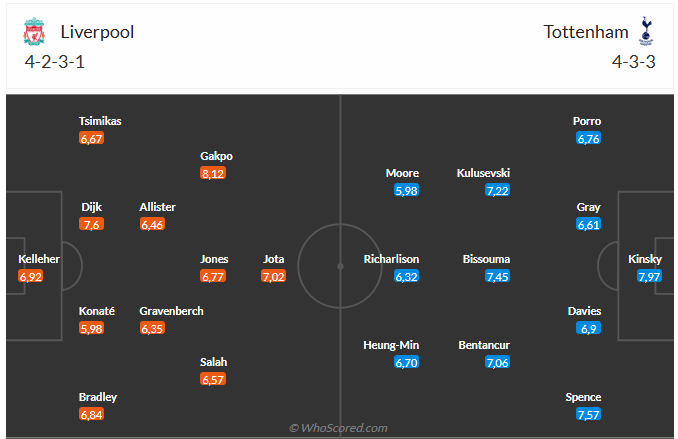Click Bissouma's 7,45 rating badge
This screenshot has height=439, width=678.
[497, 276]
